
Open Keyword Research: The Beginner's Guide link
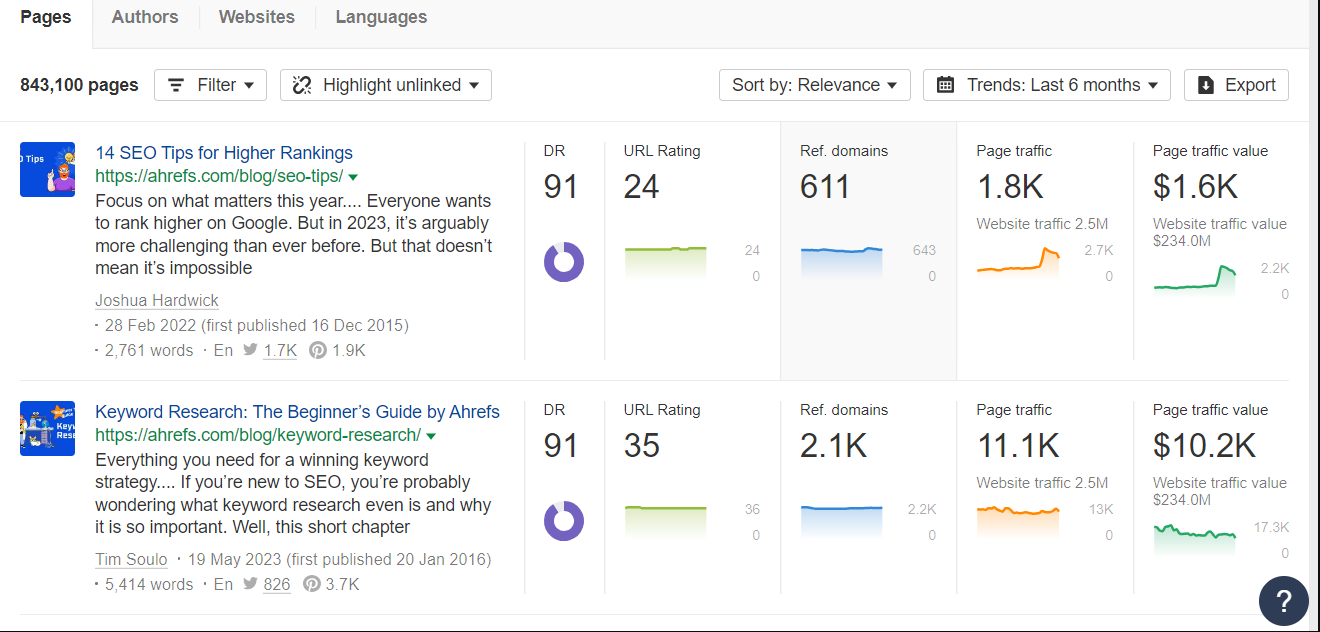coord(297,412)
